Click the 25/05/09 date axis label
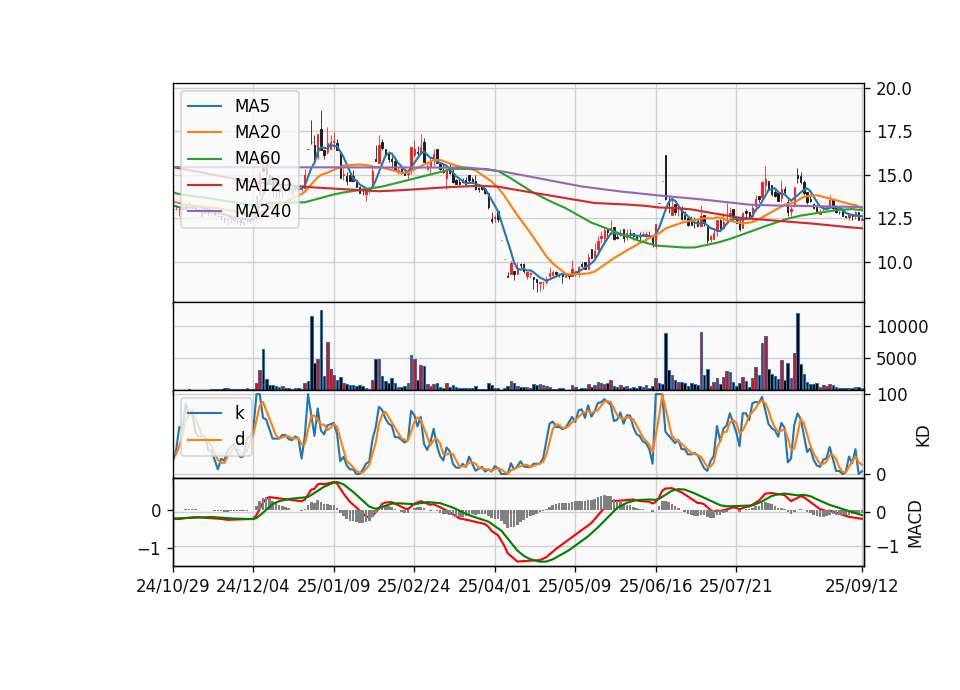Screen dimensions: 960x690 [575, 586]
